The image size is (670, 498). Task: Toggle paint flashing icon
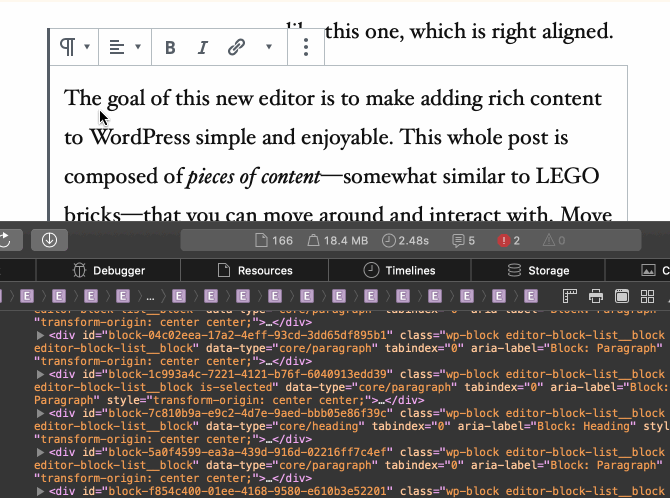click(x=622, y=296)
